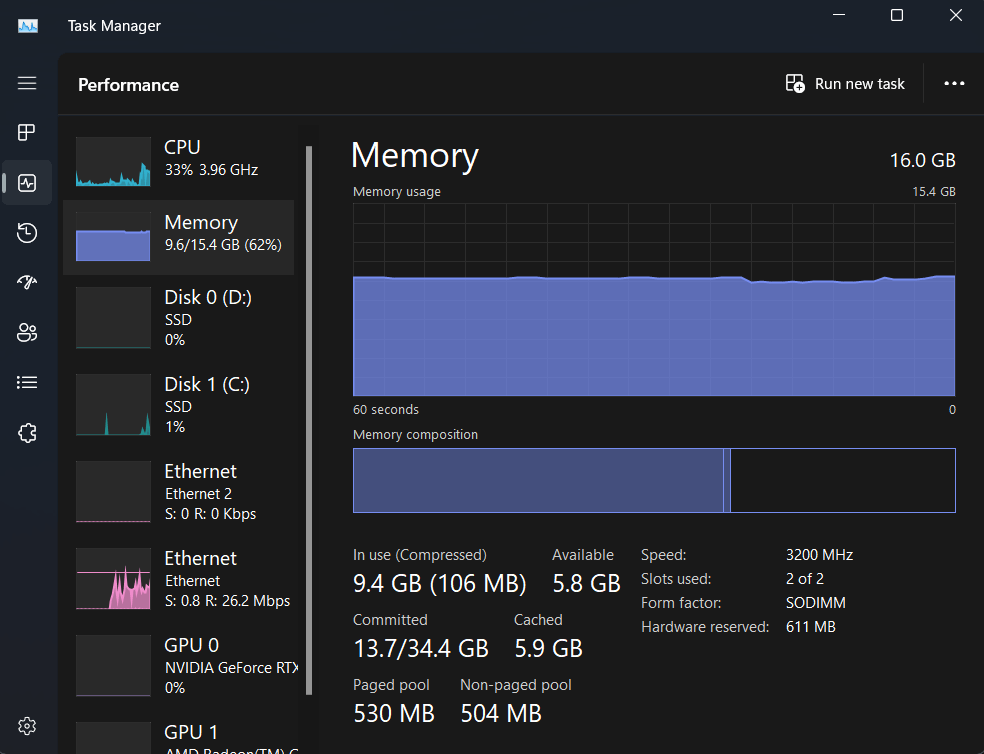
Task: Select the Performance page icon
Action: 27,183
